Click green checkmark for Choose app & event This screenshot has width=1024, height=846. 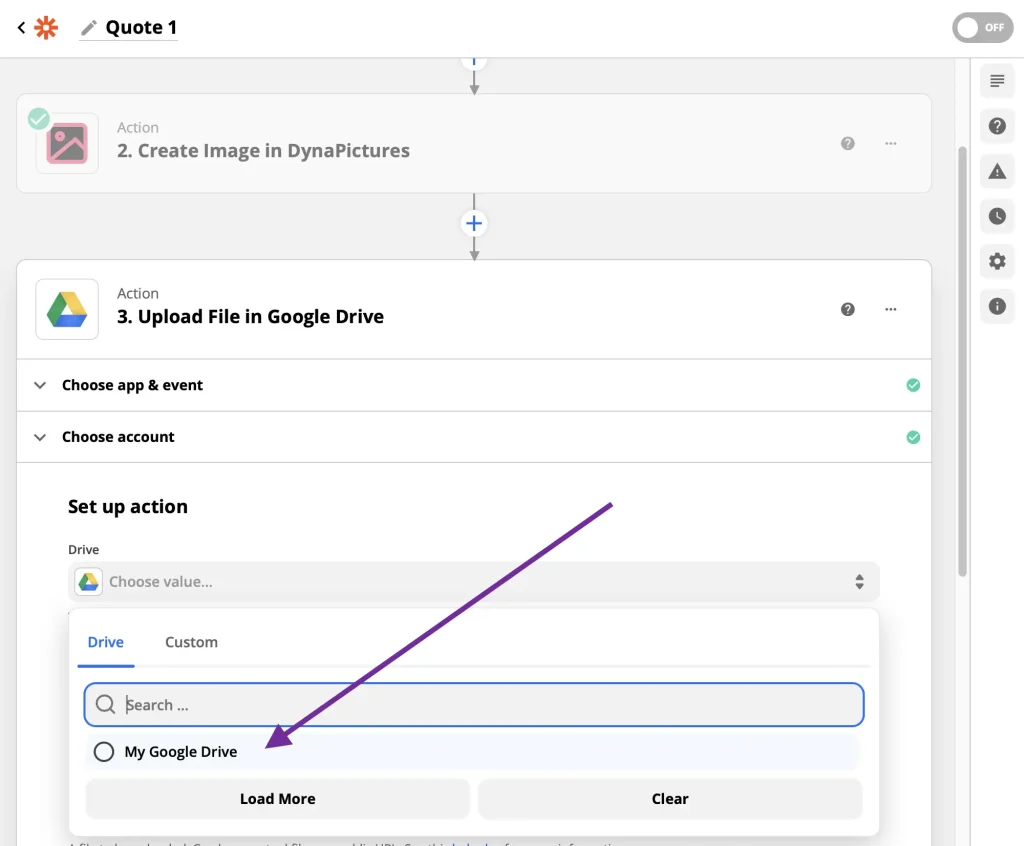913,385
